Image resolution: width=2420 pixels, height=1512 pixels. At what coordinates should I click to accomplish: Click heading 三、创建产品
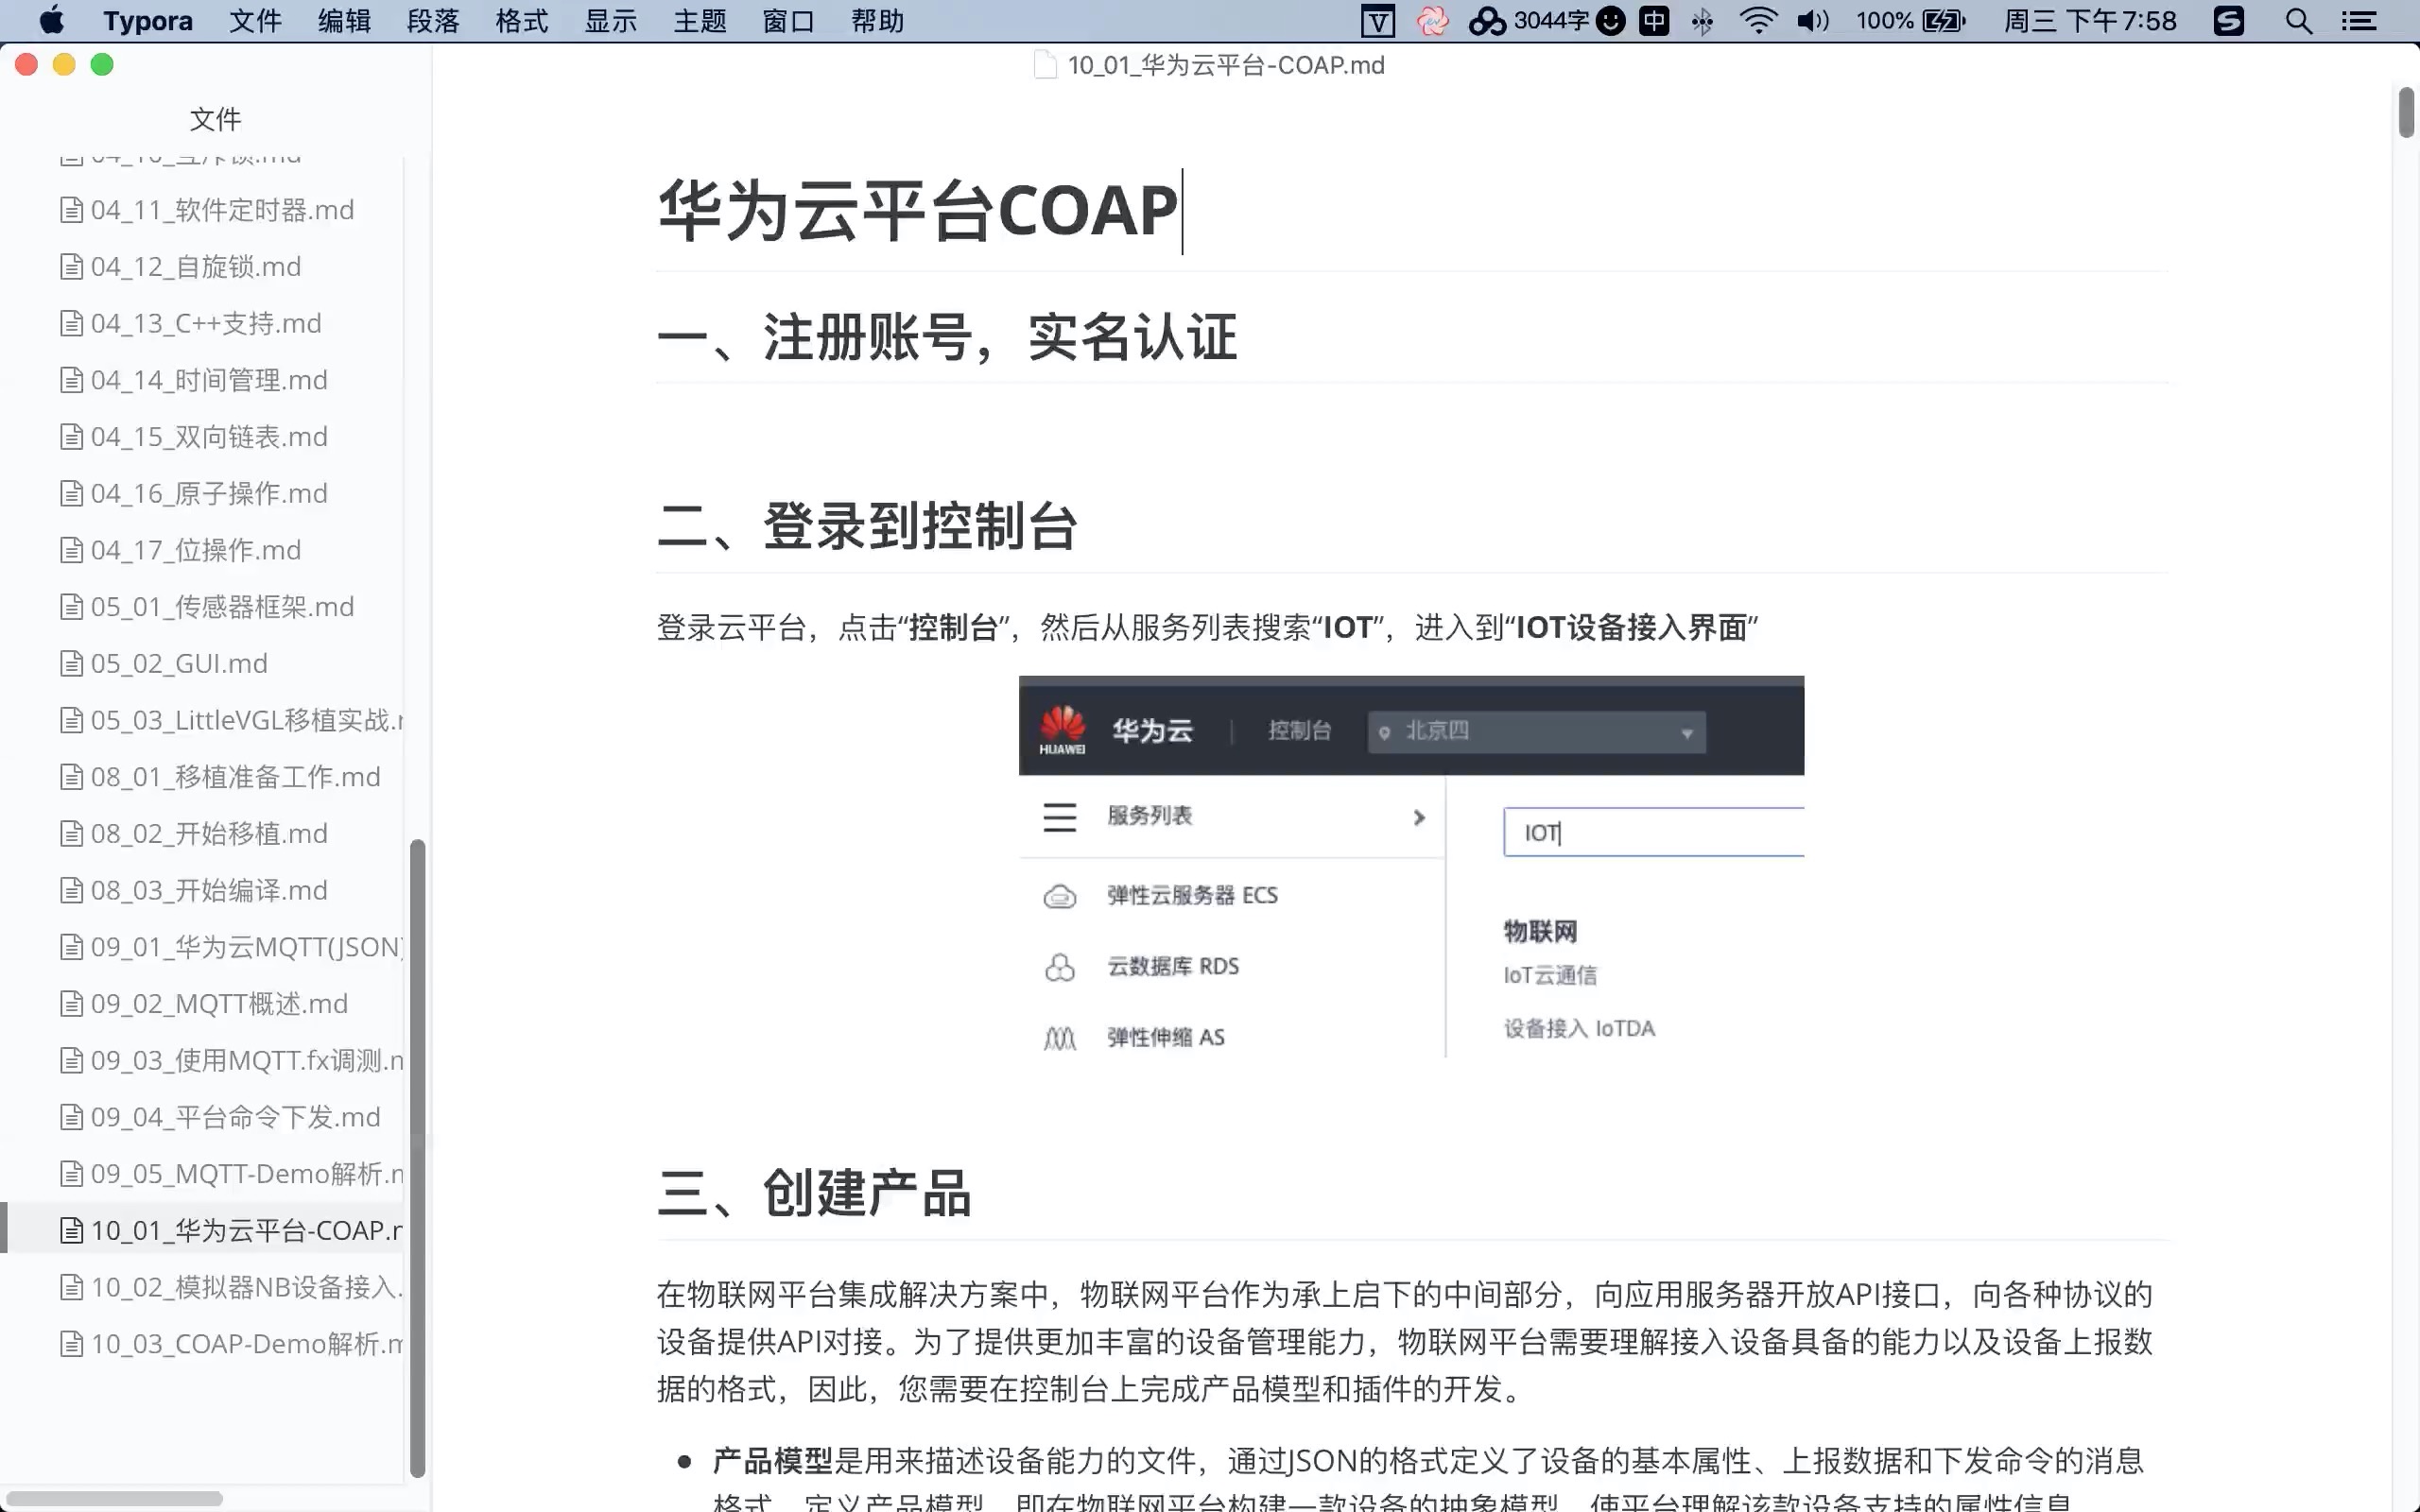(x=814, y=1193)
